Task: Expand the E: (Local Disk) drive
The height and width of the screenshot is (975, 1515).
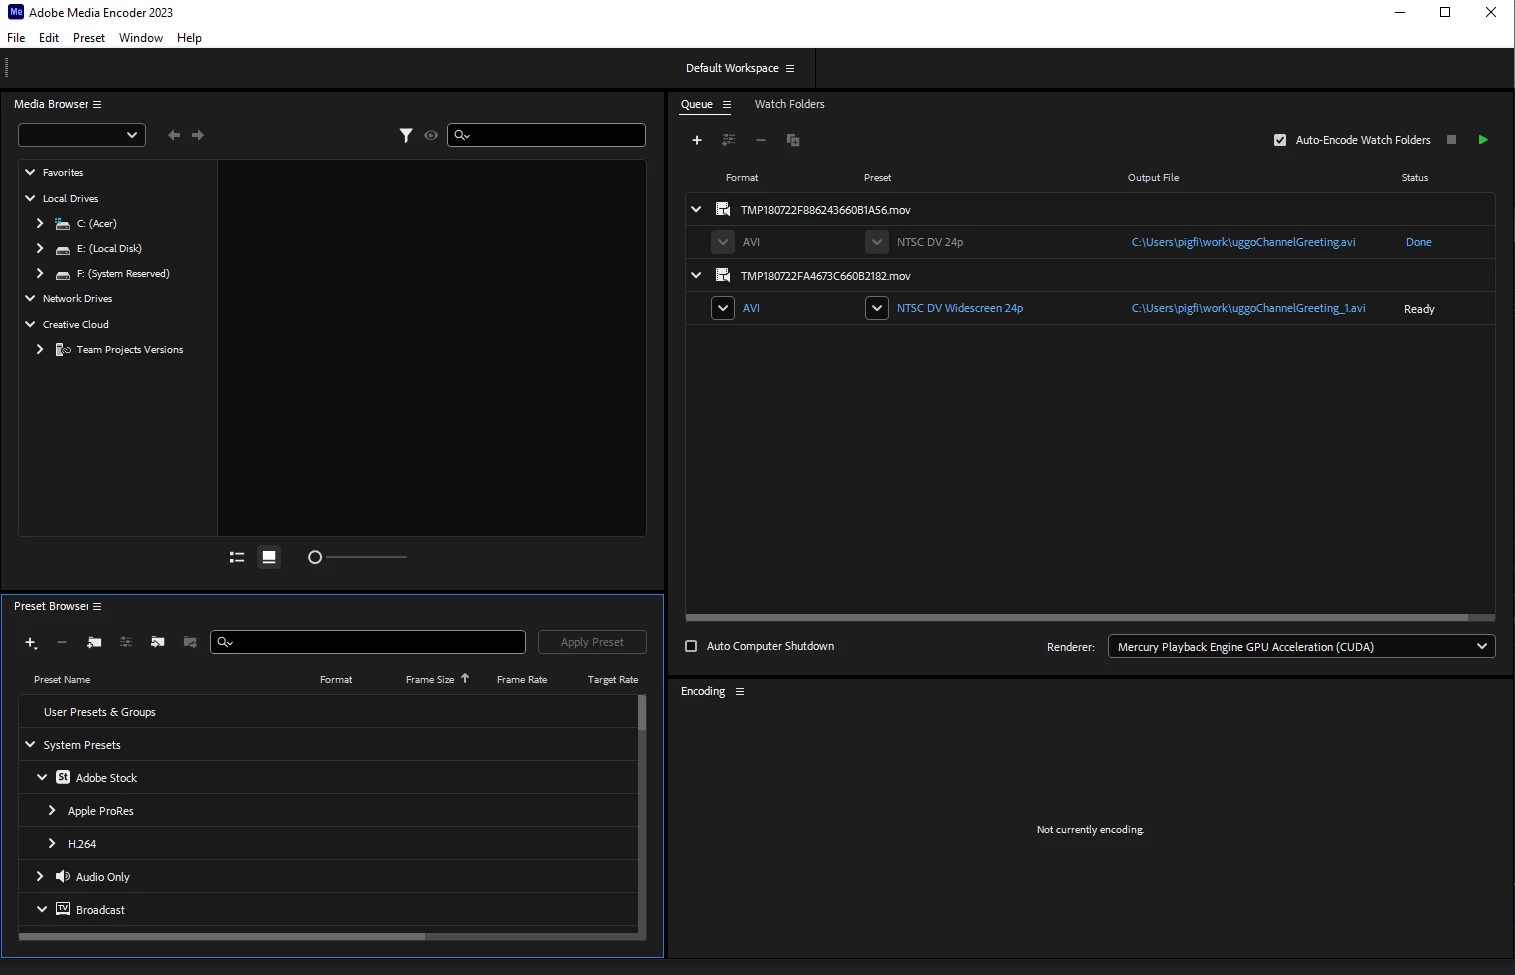Action: 40,248
